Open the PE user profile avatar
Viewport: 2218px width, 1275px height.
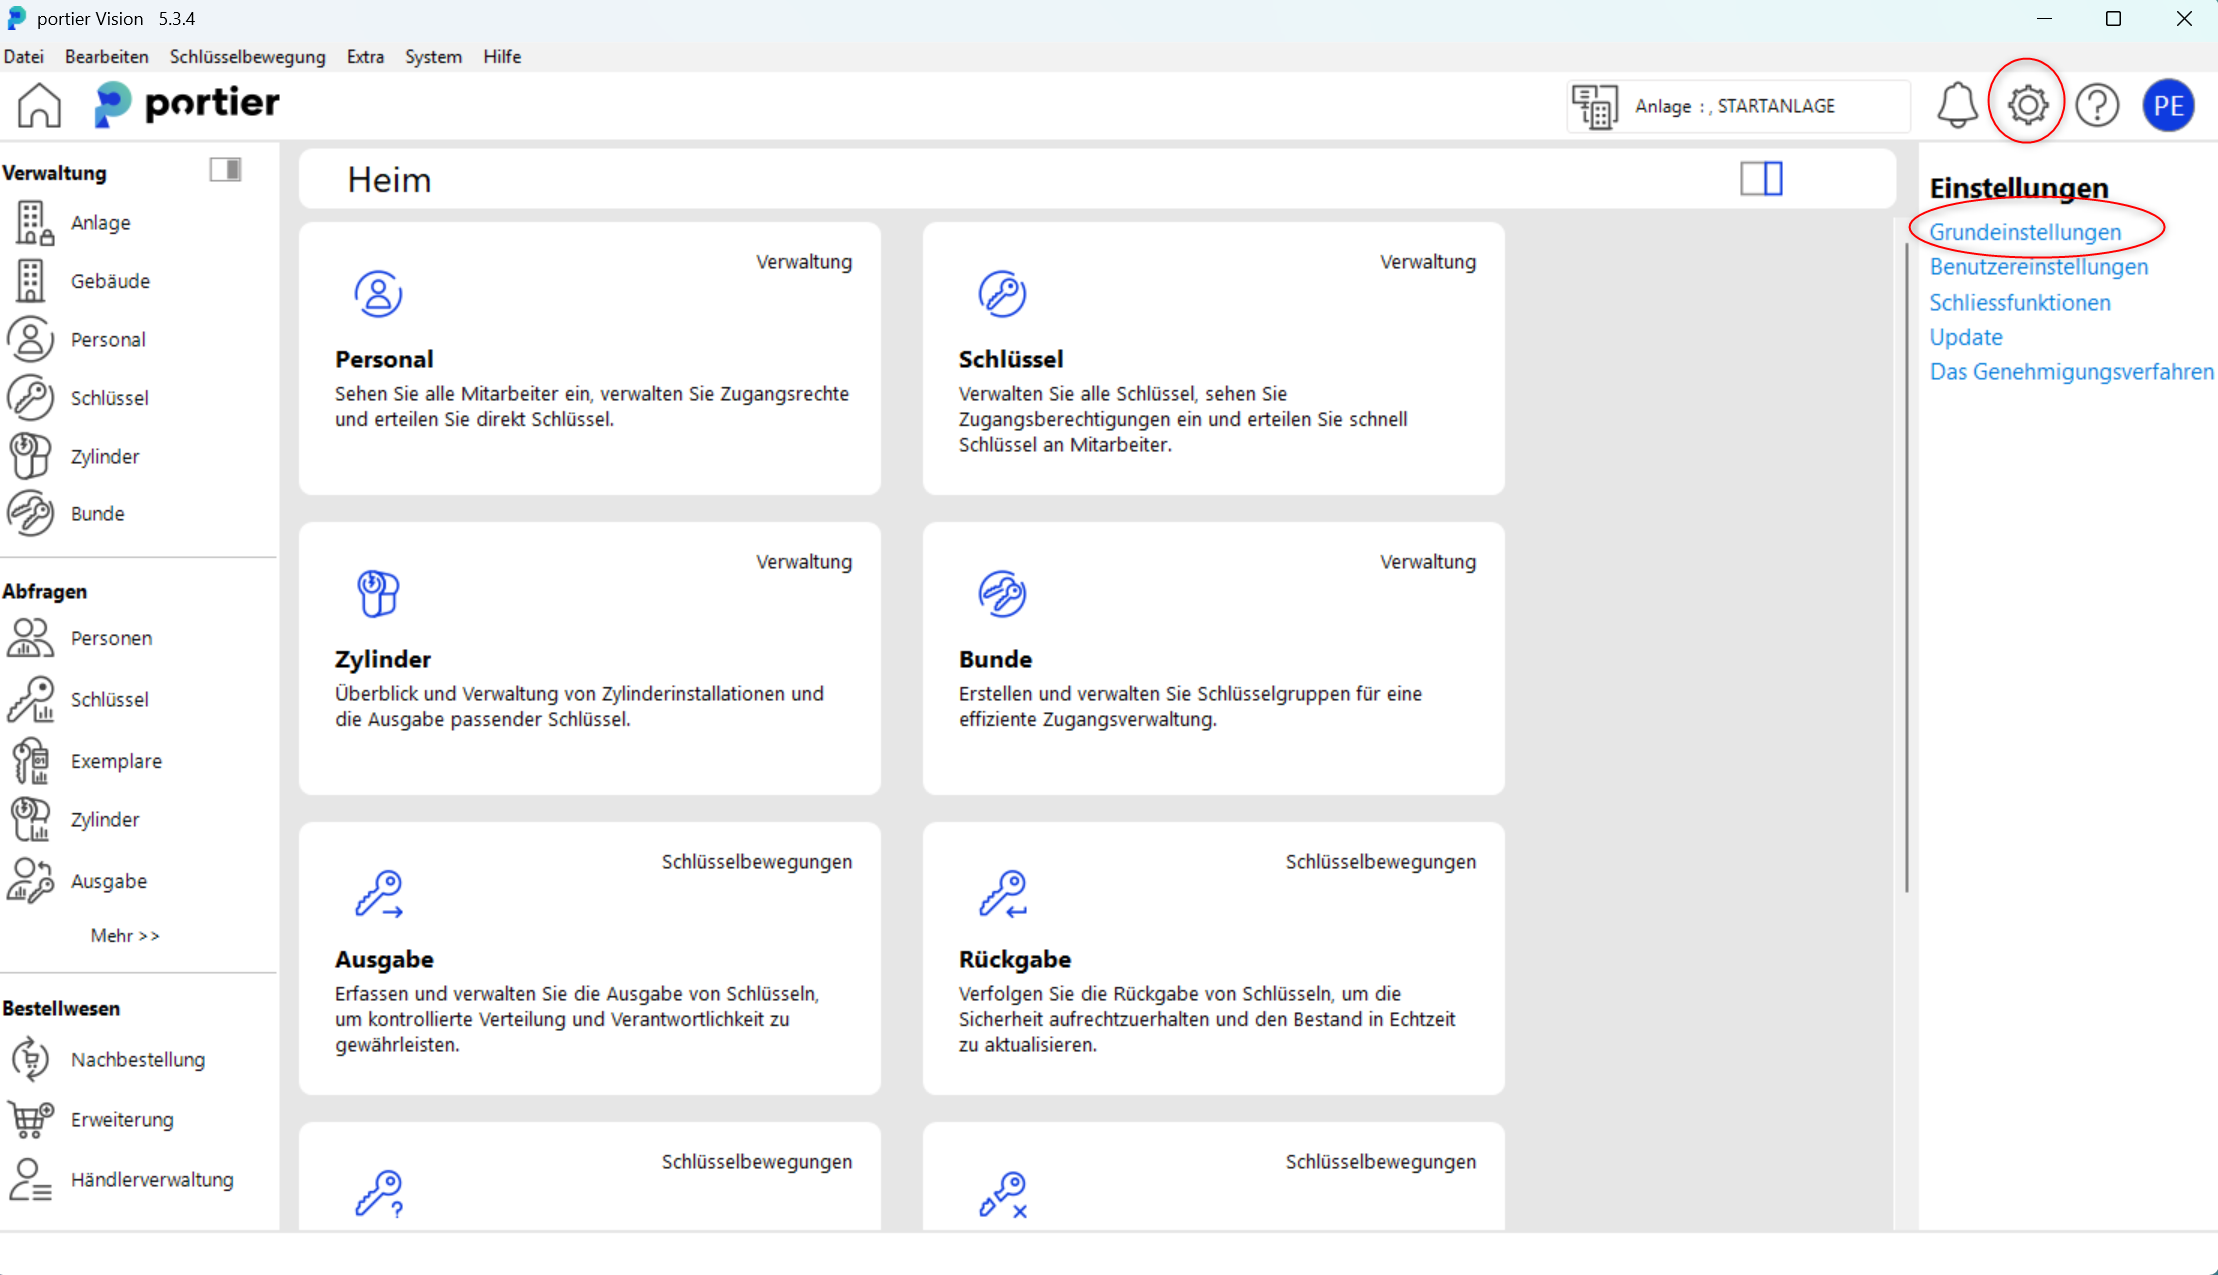pos(2168,105)
